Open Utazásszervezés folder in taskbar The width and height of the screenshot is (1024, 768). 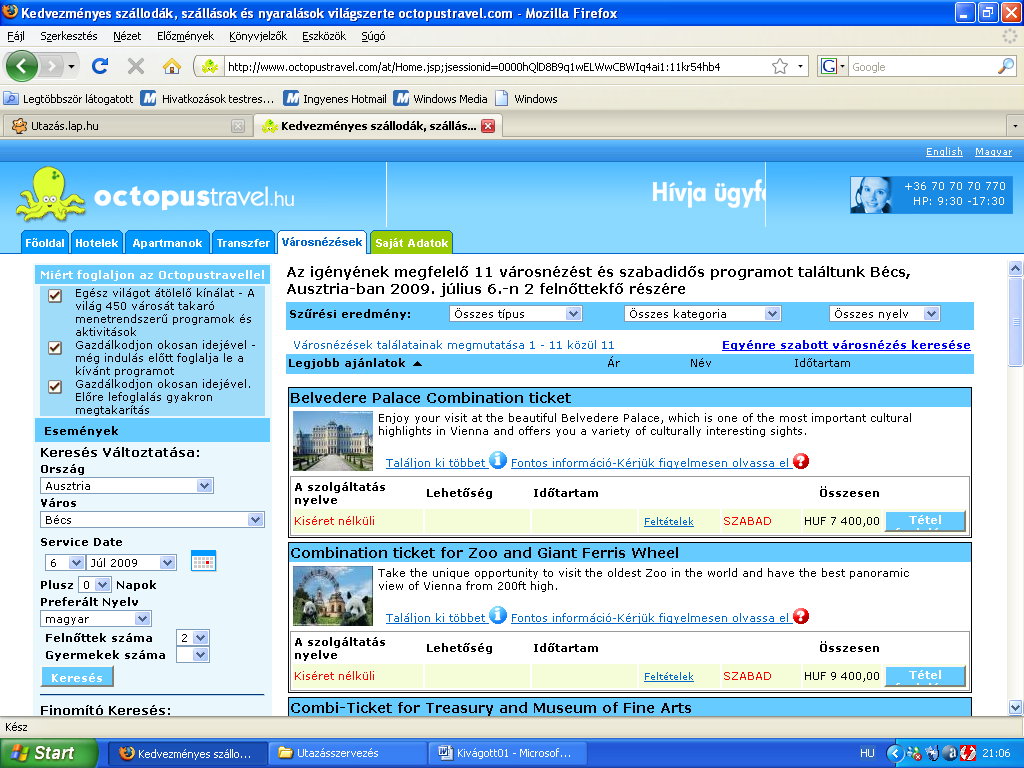click(x=346, y=753)
